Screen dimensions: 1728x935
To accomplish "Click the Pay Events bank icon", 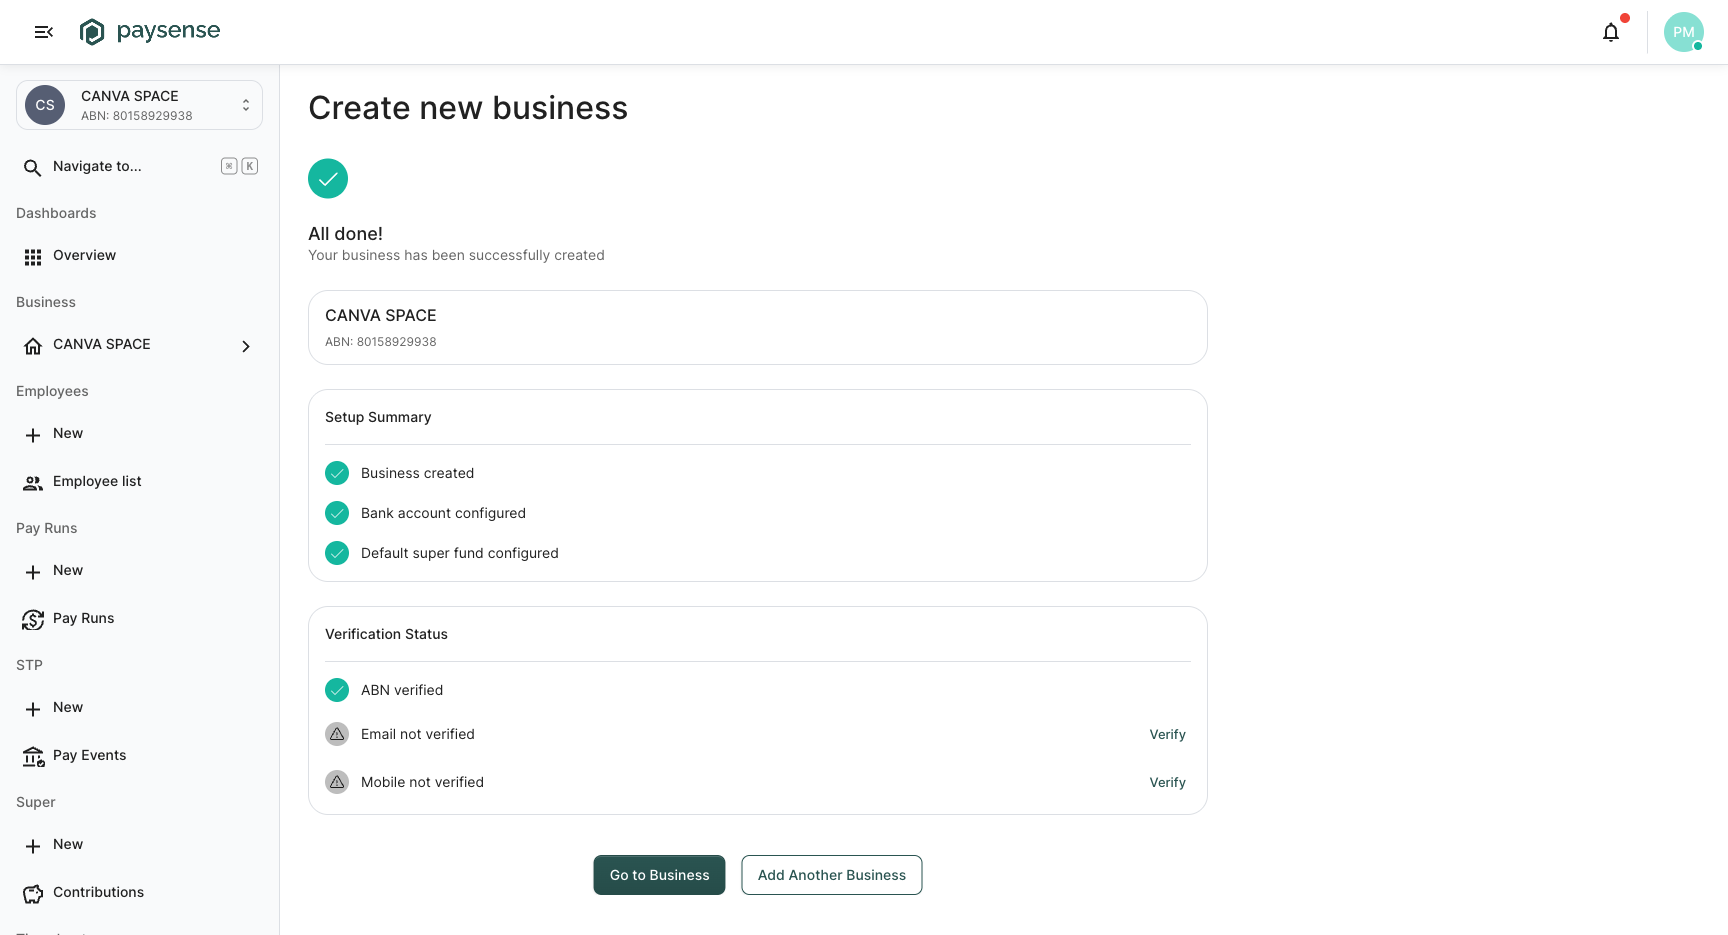I will (x=33, y=757).
